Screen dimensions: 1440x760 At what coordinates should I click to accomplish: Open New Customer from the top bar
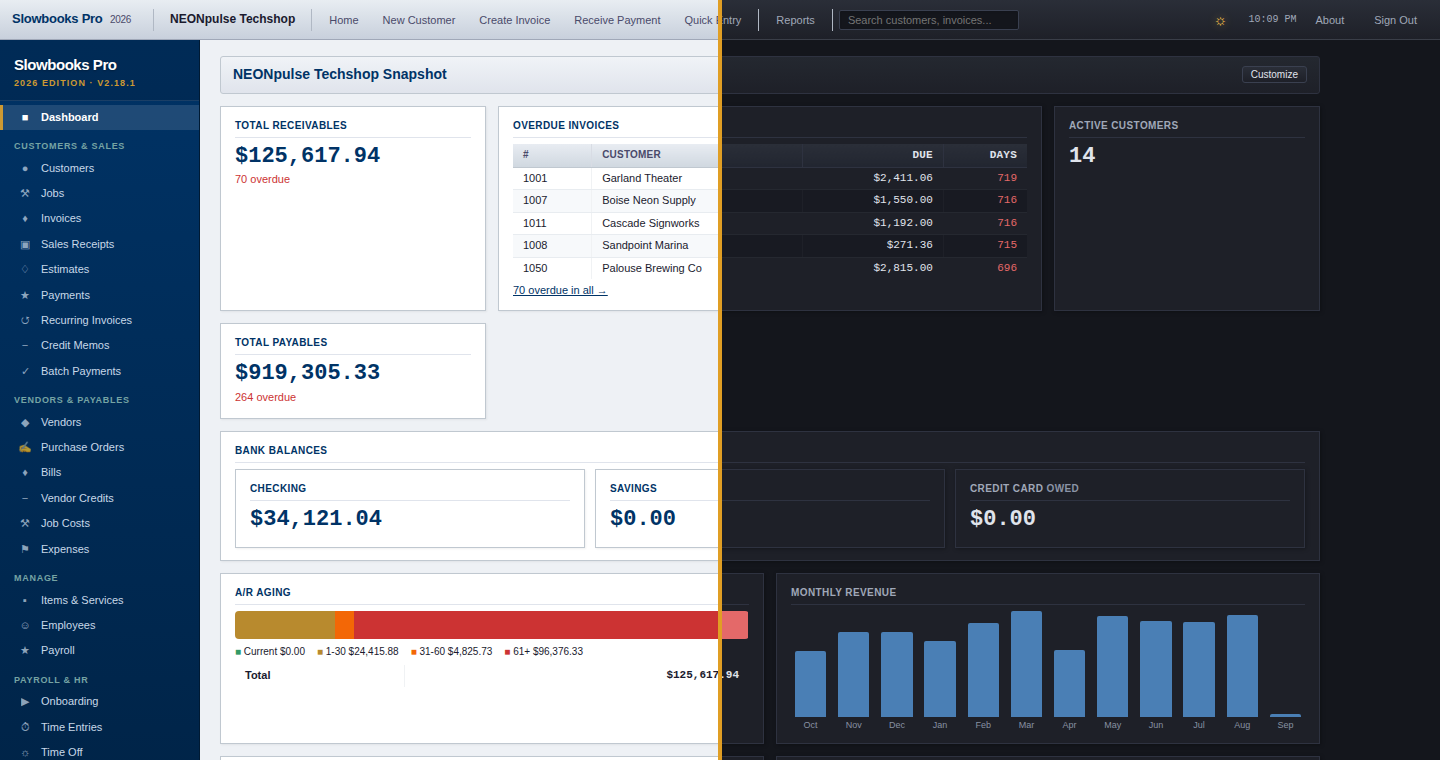419,20
